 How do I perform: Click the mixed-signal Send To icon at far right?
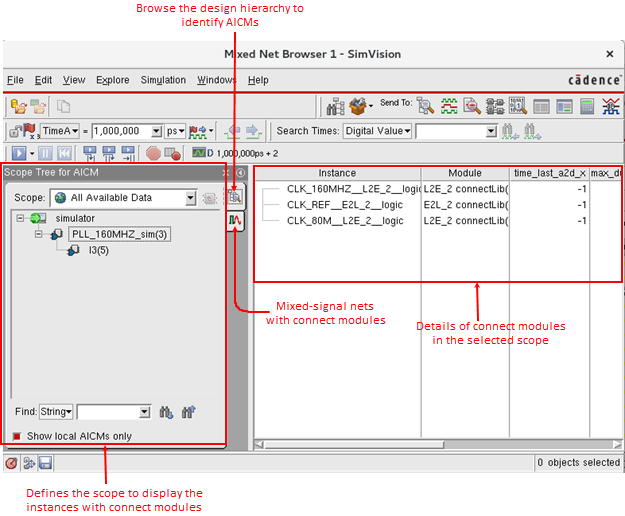point(611,106)
